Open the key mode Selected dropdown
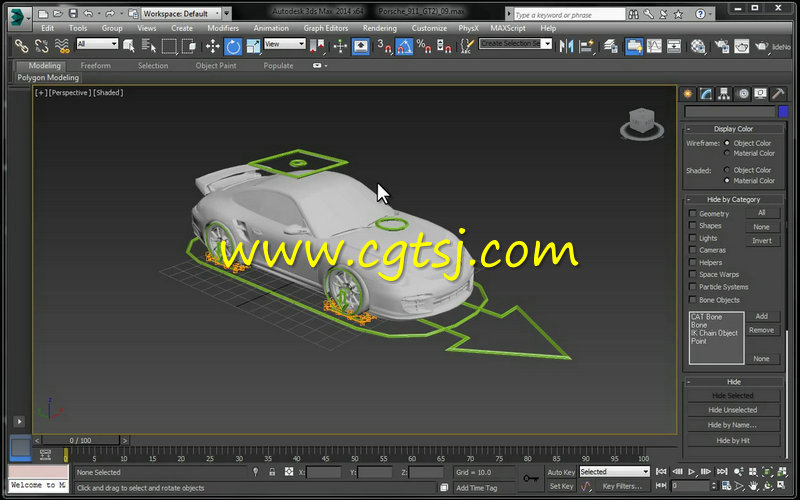Viewport: 800px width, 500px height. [614, 471]
